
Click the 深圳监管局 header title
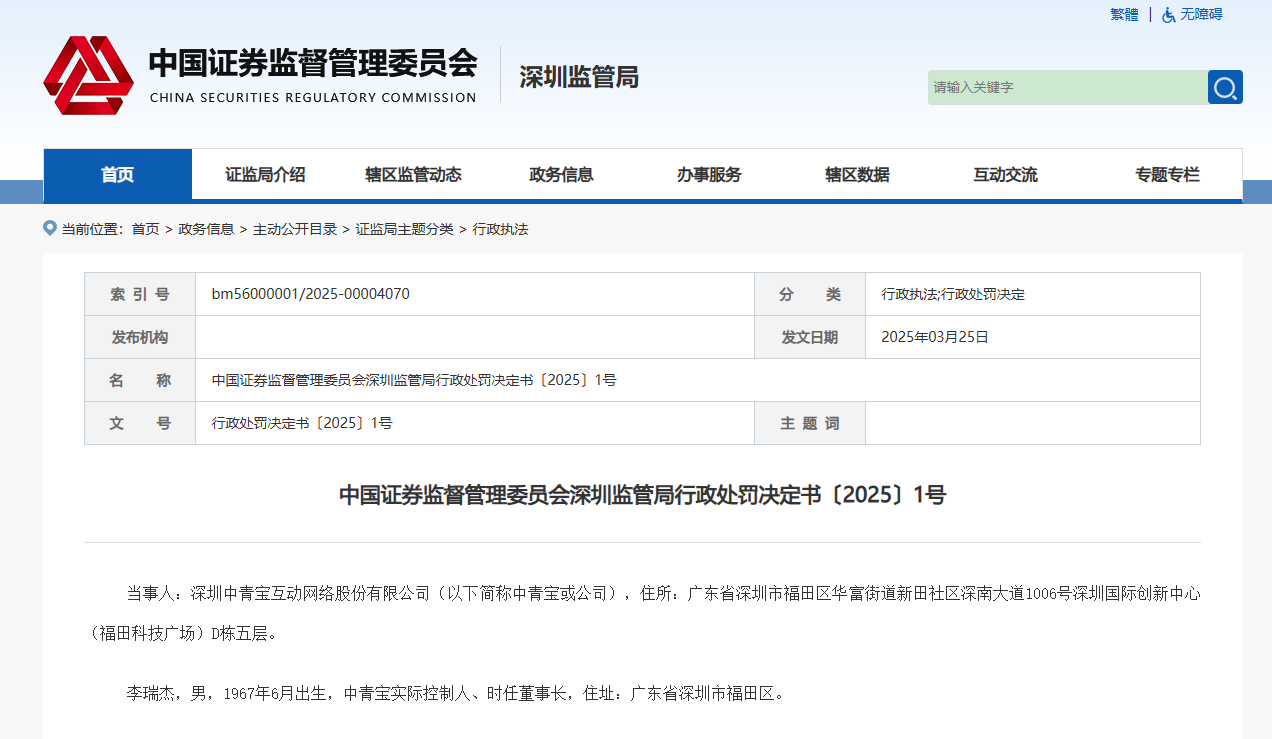click(x=579, y=77)
